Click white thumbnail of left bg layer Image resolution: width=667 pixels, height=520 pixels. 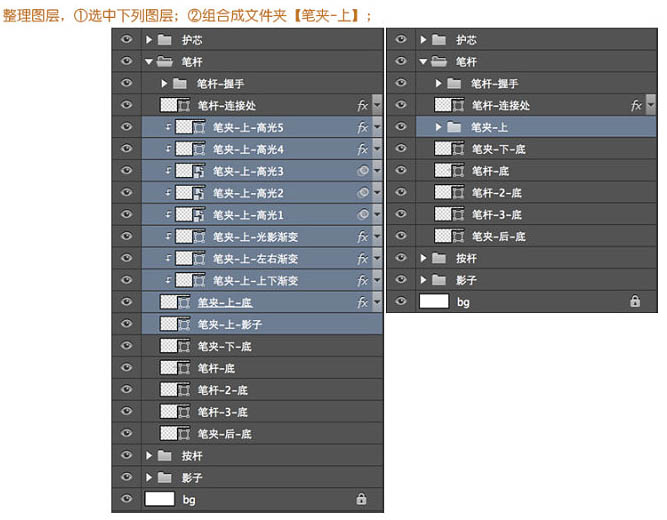[x=160, y=499]
